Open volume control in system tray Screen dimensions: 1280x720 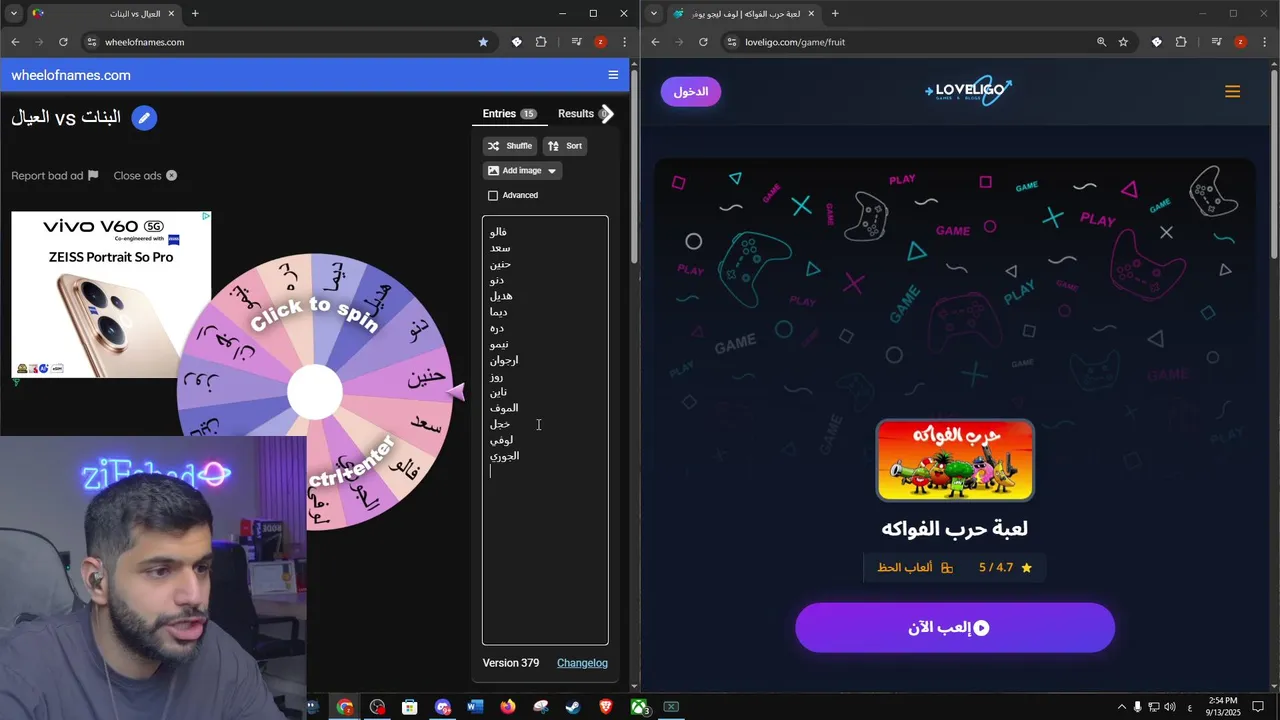point(1170,707)
